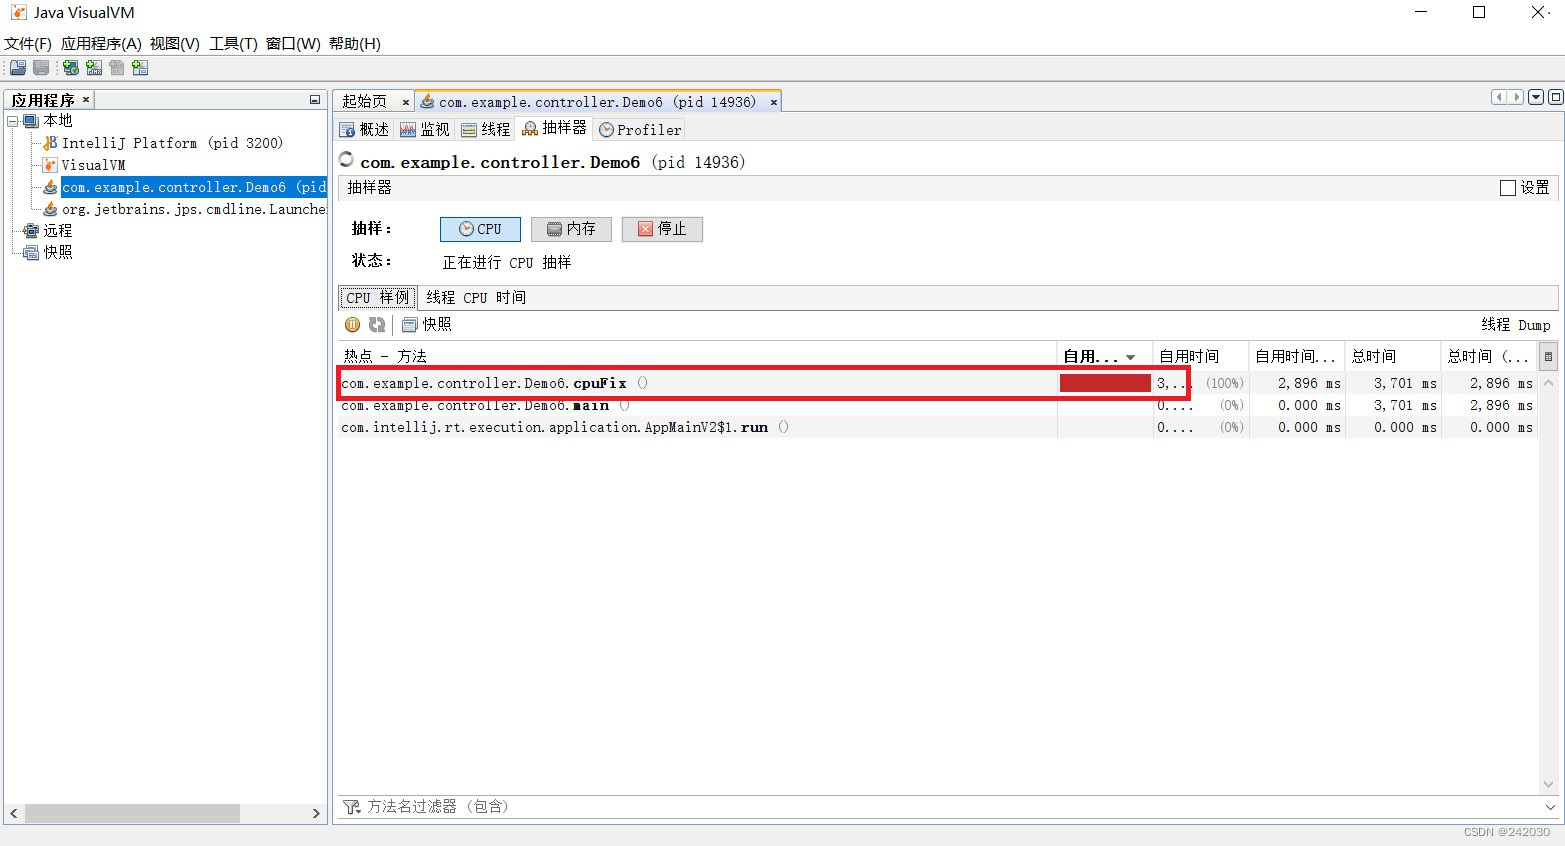Click the Add VM Coredump toolbar icon
Viewport: 1565px width, 846px height.
[x=117, y=68]
